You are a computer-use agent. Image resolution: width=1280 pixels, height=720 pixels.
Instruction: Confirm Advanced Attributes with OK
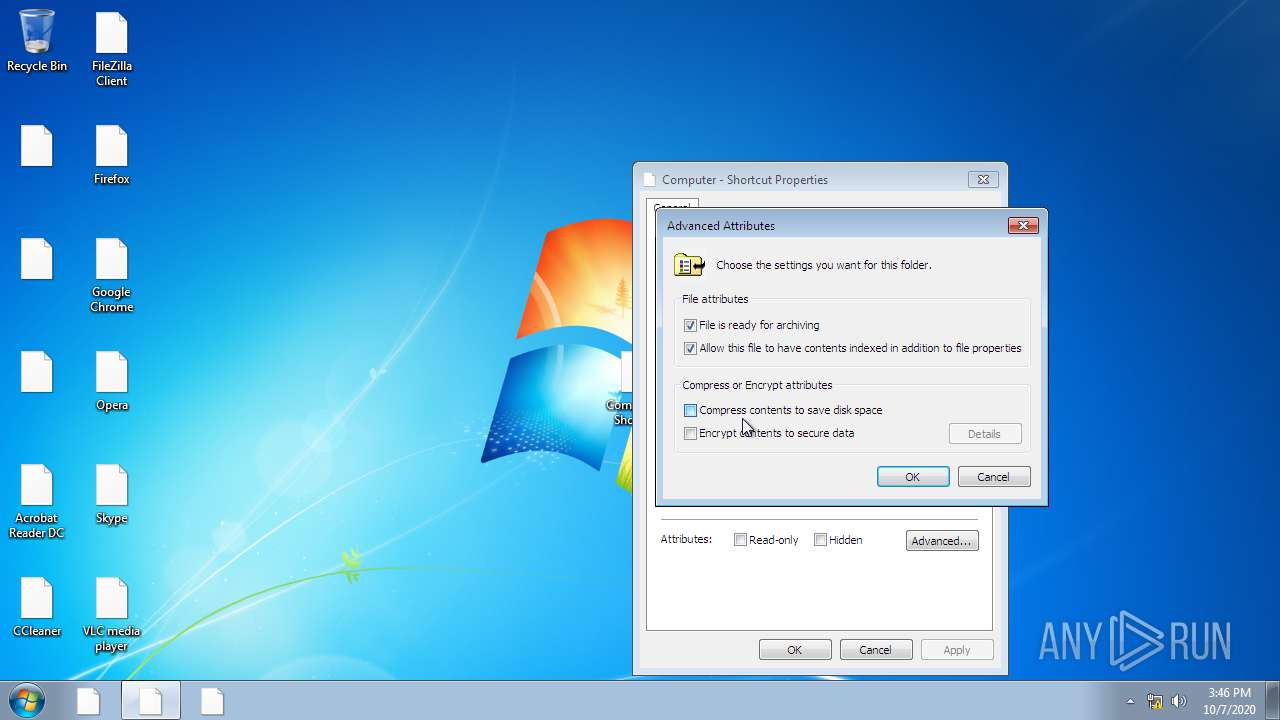(x=913, y=477)
